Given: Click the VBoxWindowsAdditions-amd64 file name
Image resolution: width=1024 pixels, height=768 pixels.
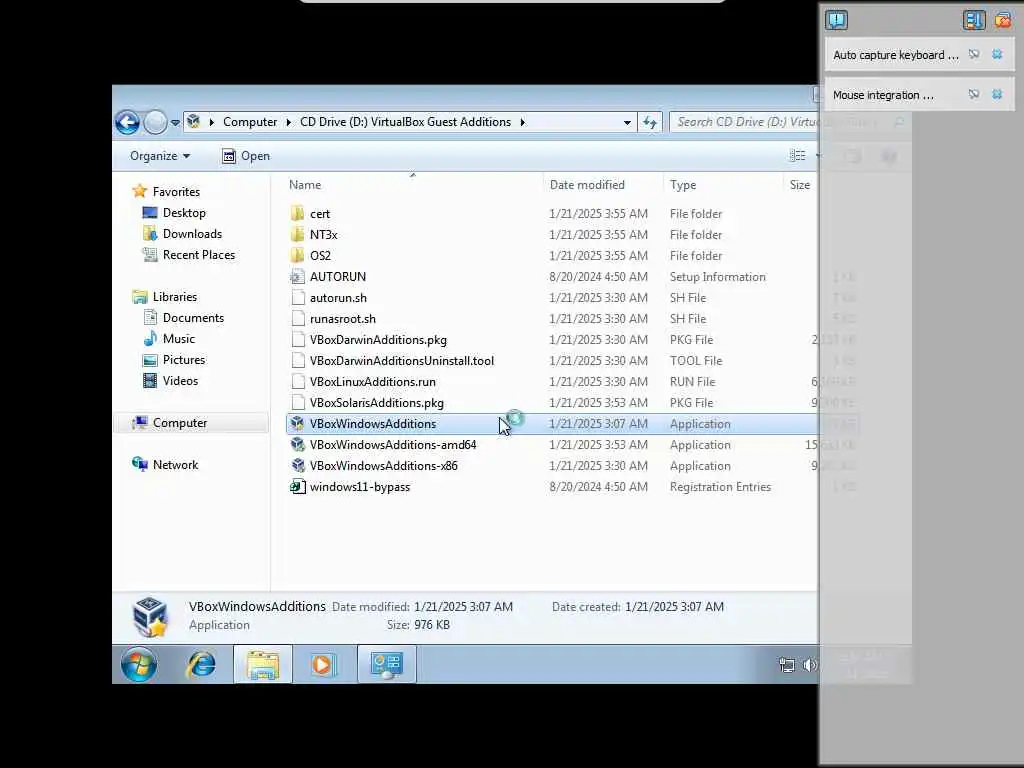Looking at the screenshot, I should pos(393,445).
